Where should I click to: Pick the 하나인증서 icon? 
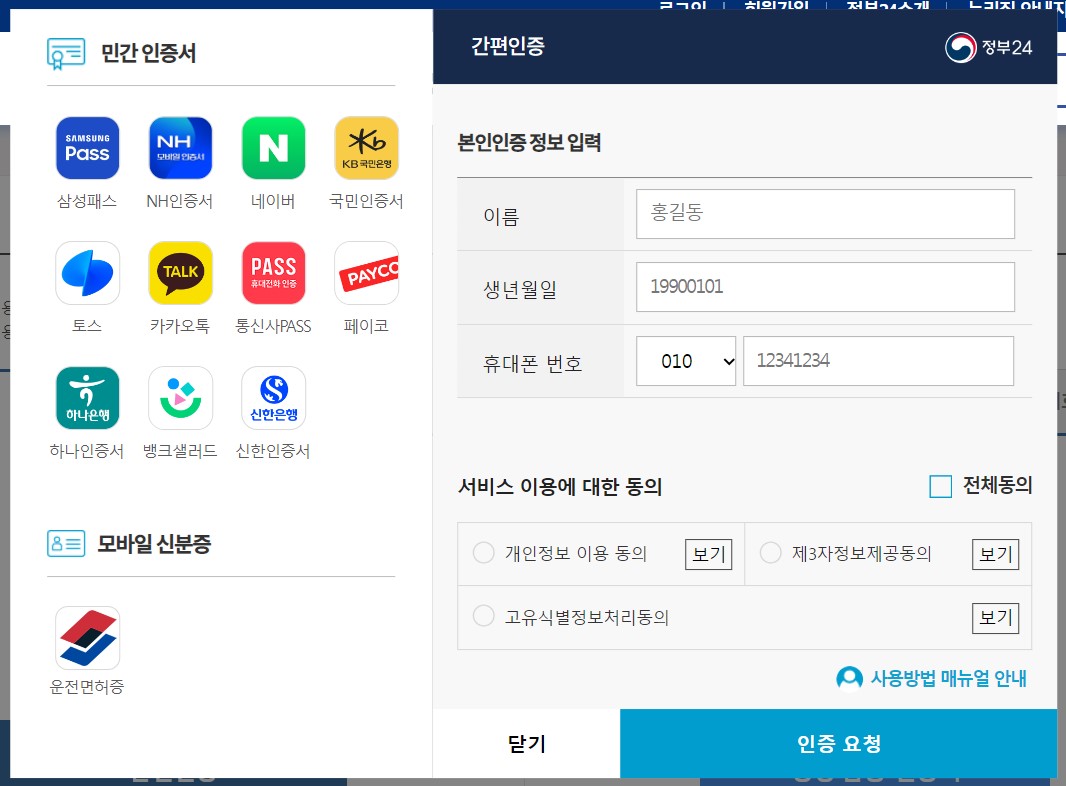click(x=87, y=397)
